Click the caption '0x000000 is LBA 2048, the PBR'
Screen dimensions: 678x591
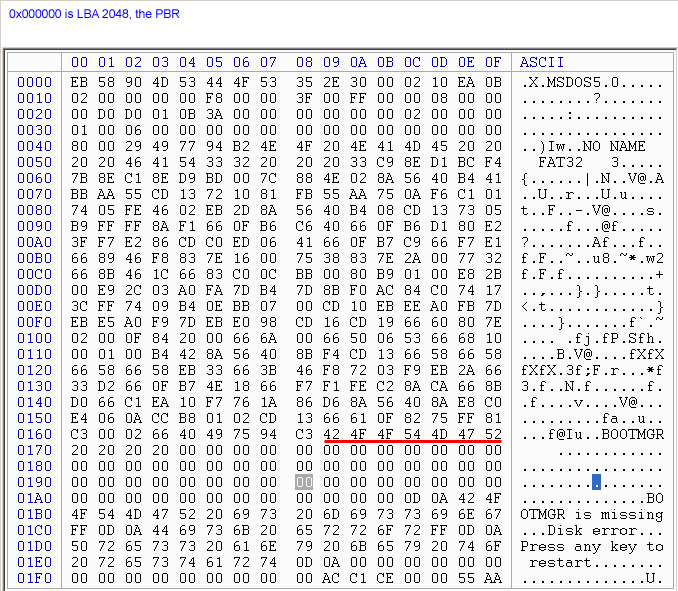(94, 14)
